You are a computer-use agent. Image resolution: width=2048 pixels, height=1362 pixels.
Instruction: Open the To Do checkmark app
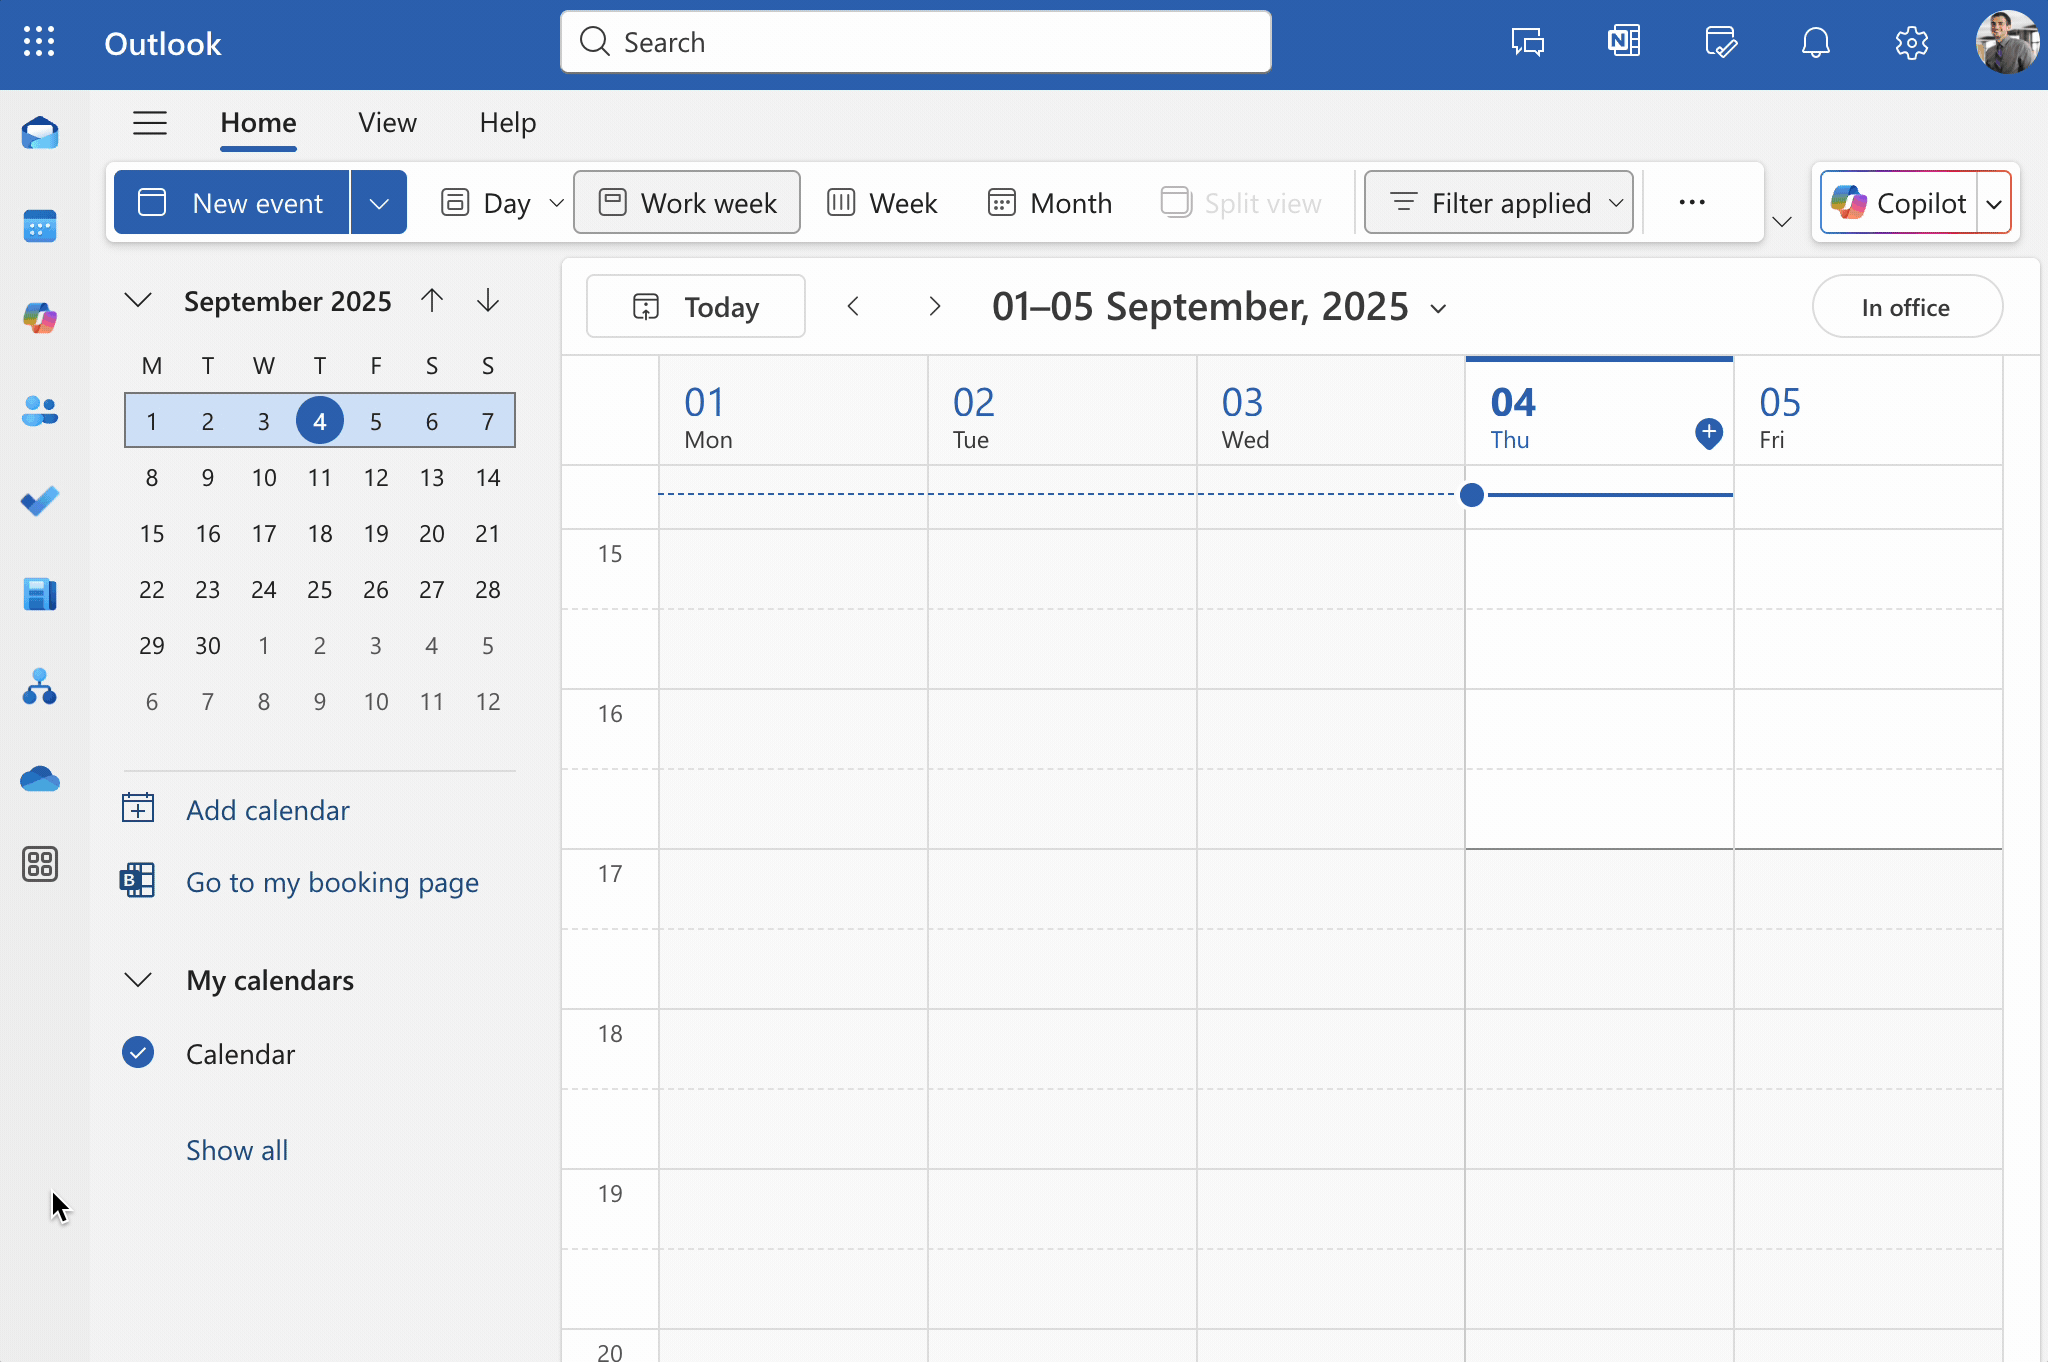(x=40, y=501)
